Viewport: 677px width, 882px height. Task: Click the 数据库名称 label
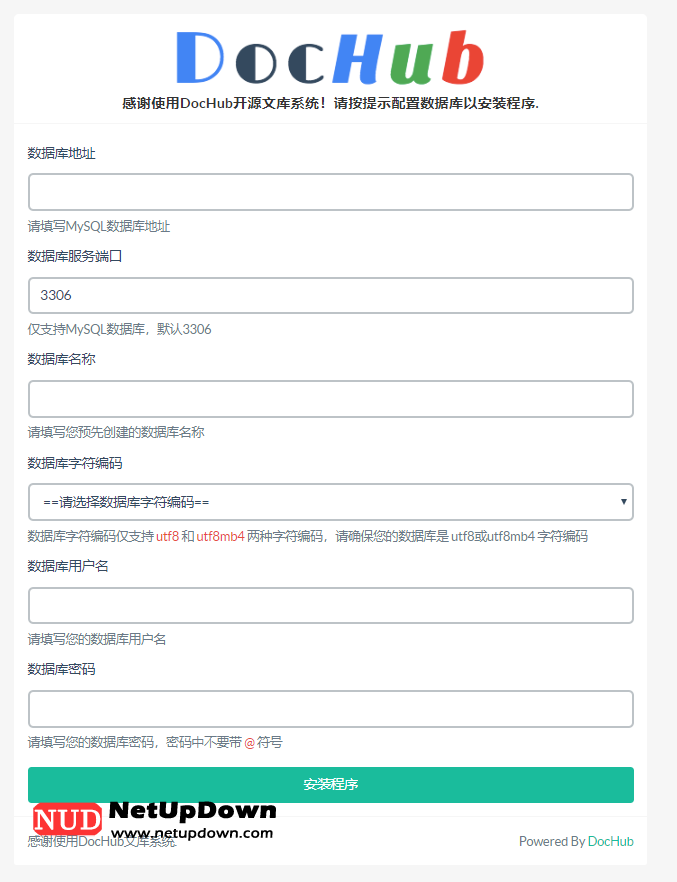(61, 359)
